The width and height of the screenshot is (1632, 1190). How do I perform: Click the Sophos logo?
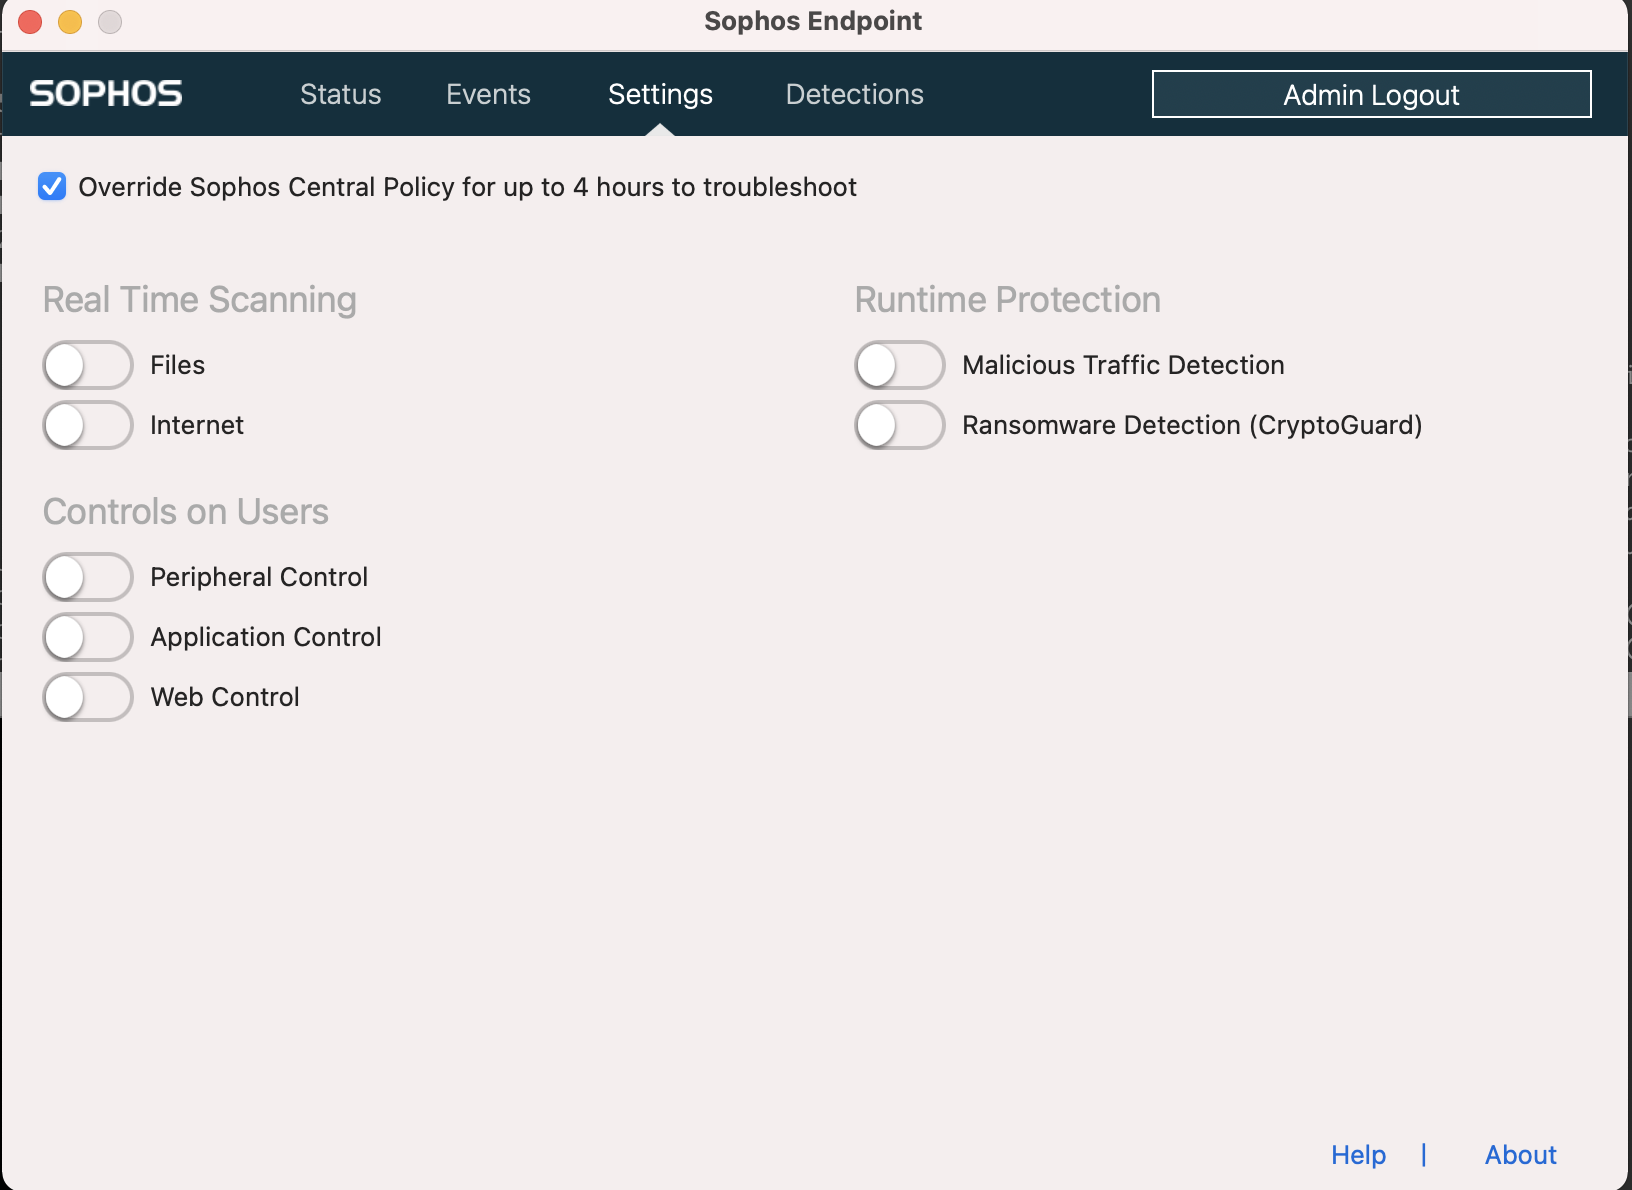(x=104, y=93)
